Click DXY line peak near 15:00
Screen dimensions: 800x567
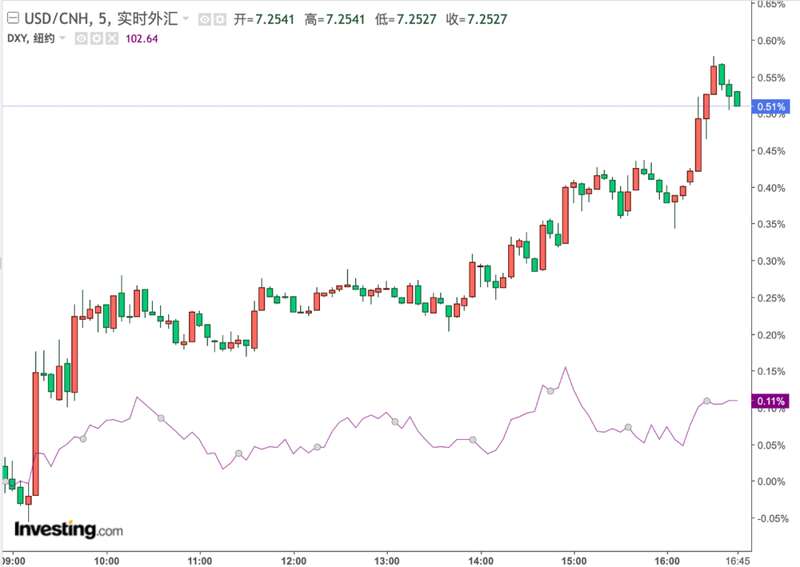(x=566, y=368)
